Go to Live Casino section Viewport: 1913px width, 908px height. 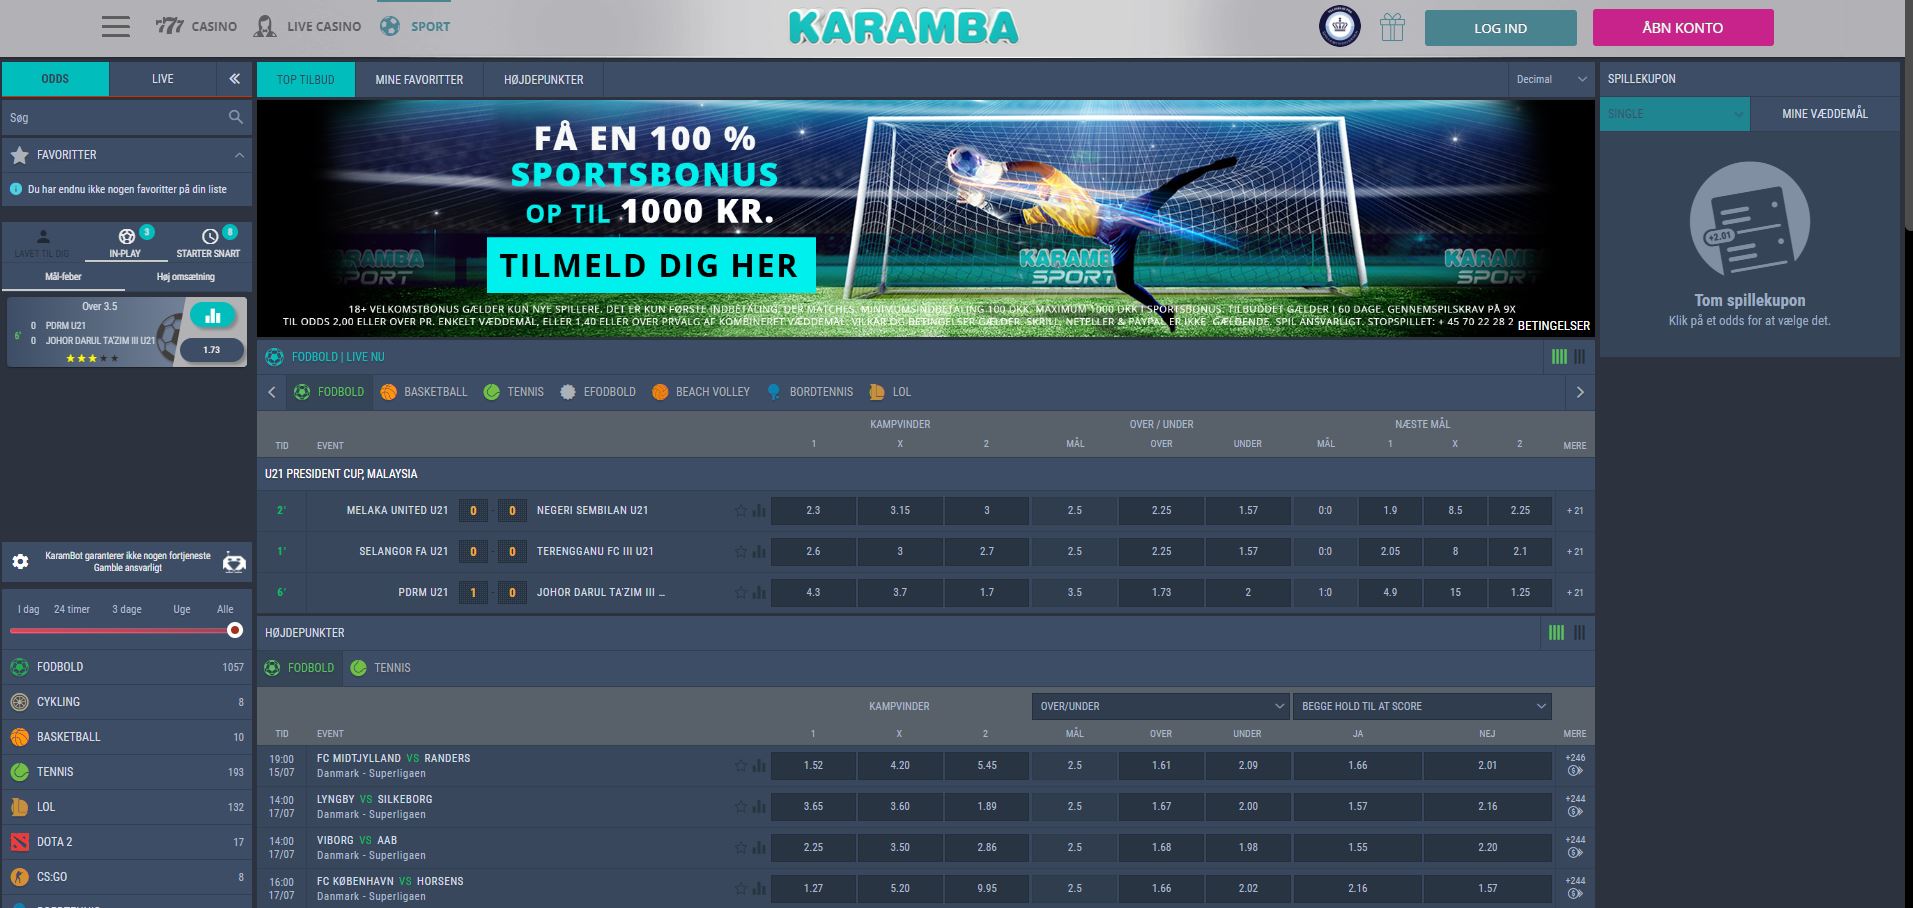pos(308,26)
